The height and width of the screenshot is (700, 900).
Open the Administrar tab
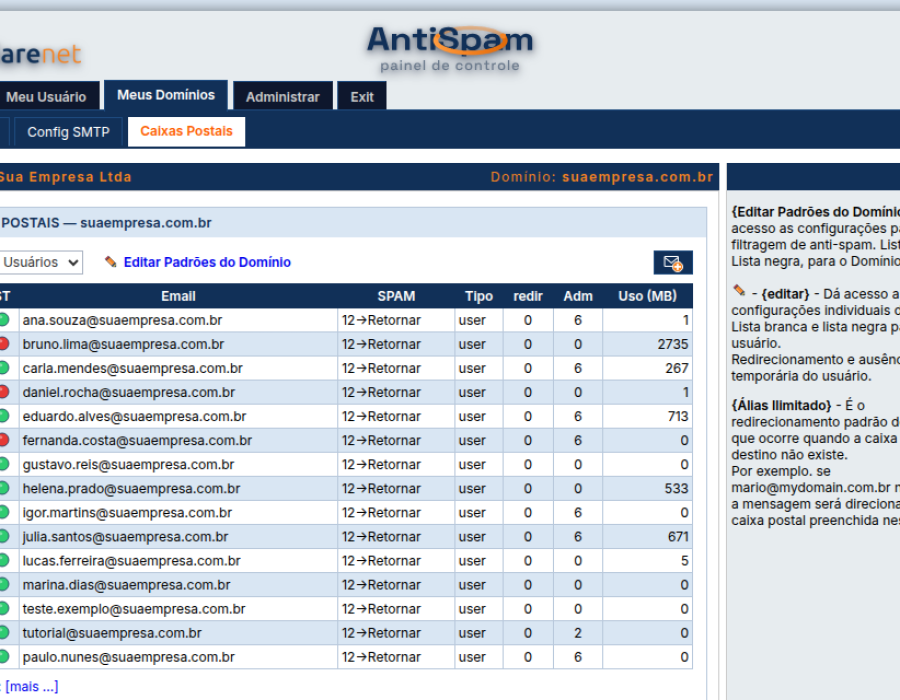pos(282,96)
